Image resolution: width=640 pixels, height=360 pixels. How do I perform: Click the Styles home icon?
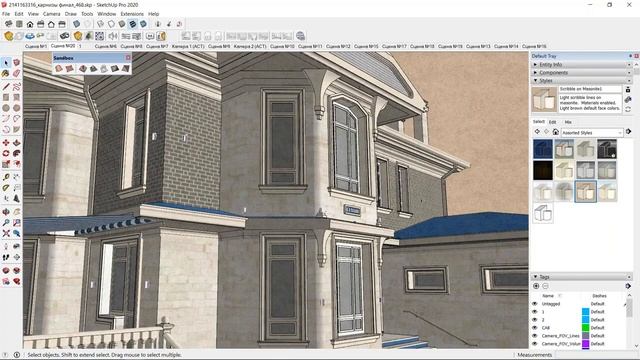555,132
